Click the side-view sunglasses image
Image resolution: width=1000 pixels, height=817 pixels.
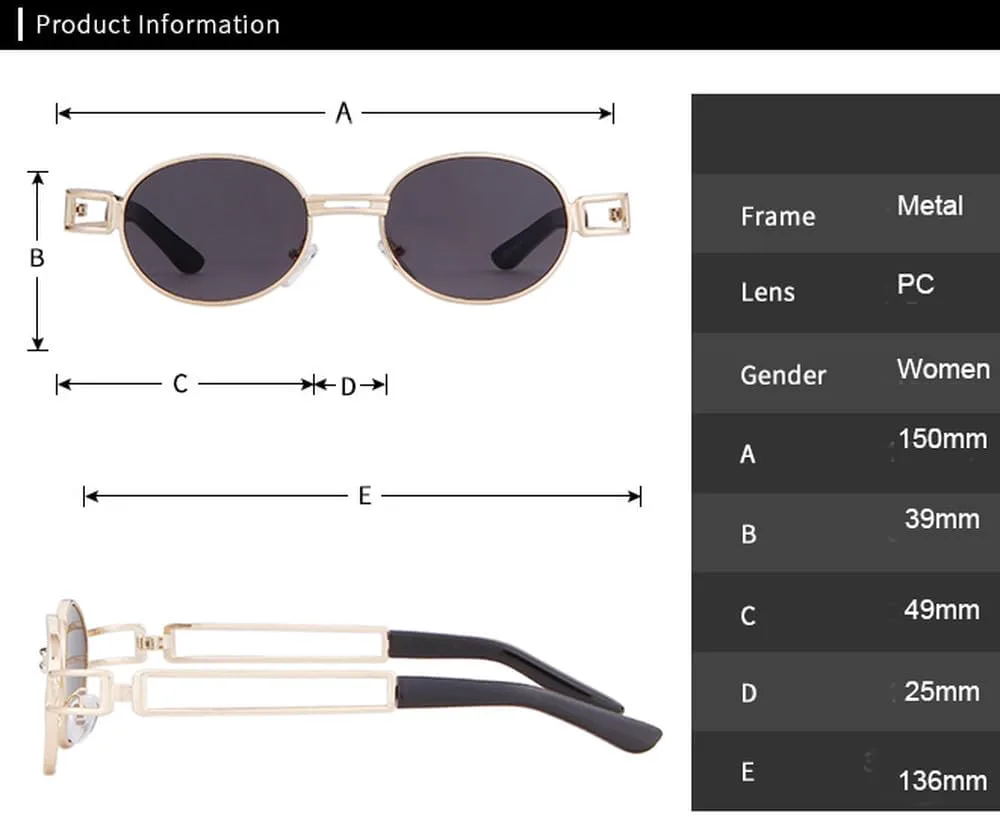click(x=350, y=688)
